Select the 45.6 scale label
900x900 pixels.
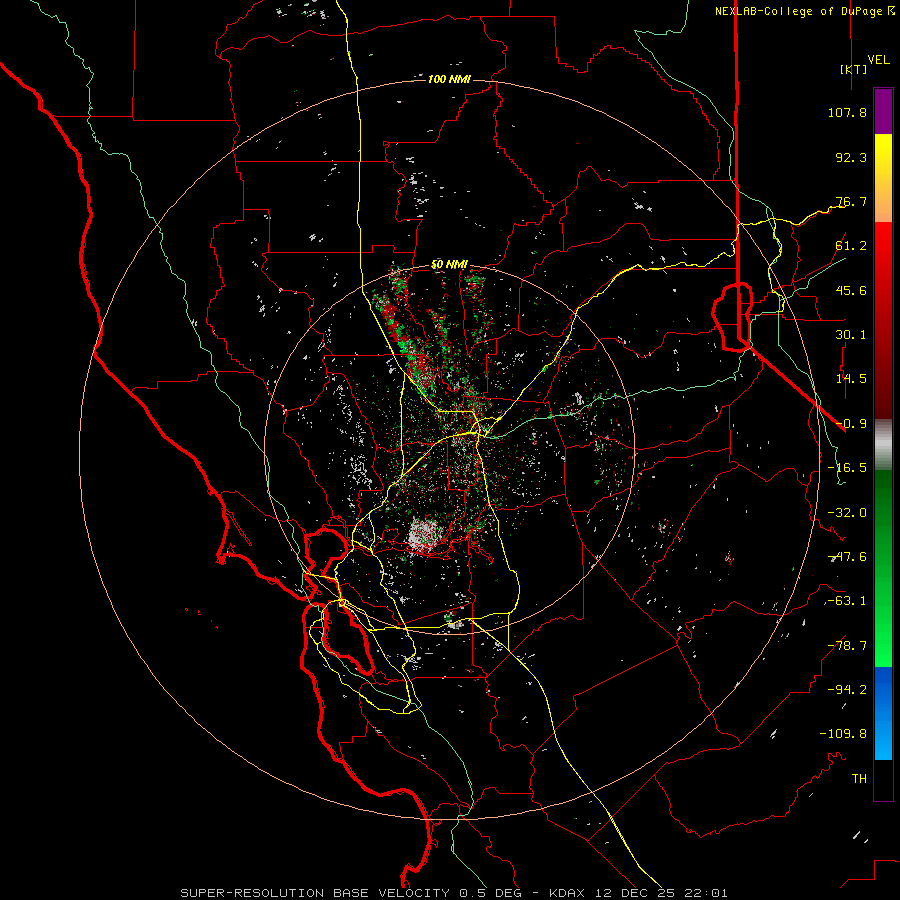(x=851, y=290)
